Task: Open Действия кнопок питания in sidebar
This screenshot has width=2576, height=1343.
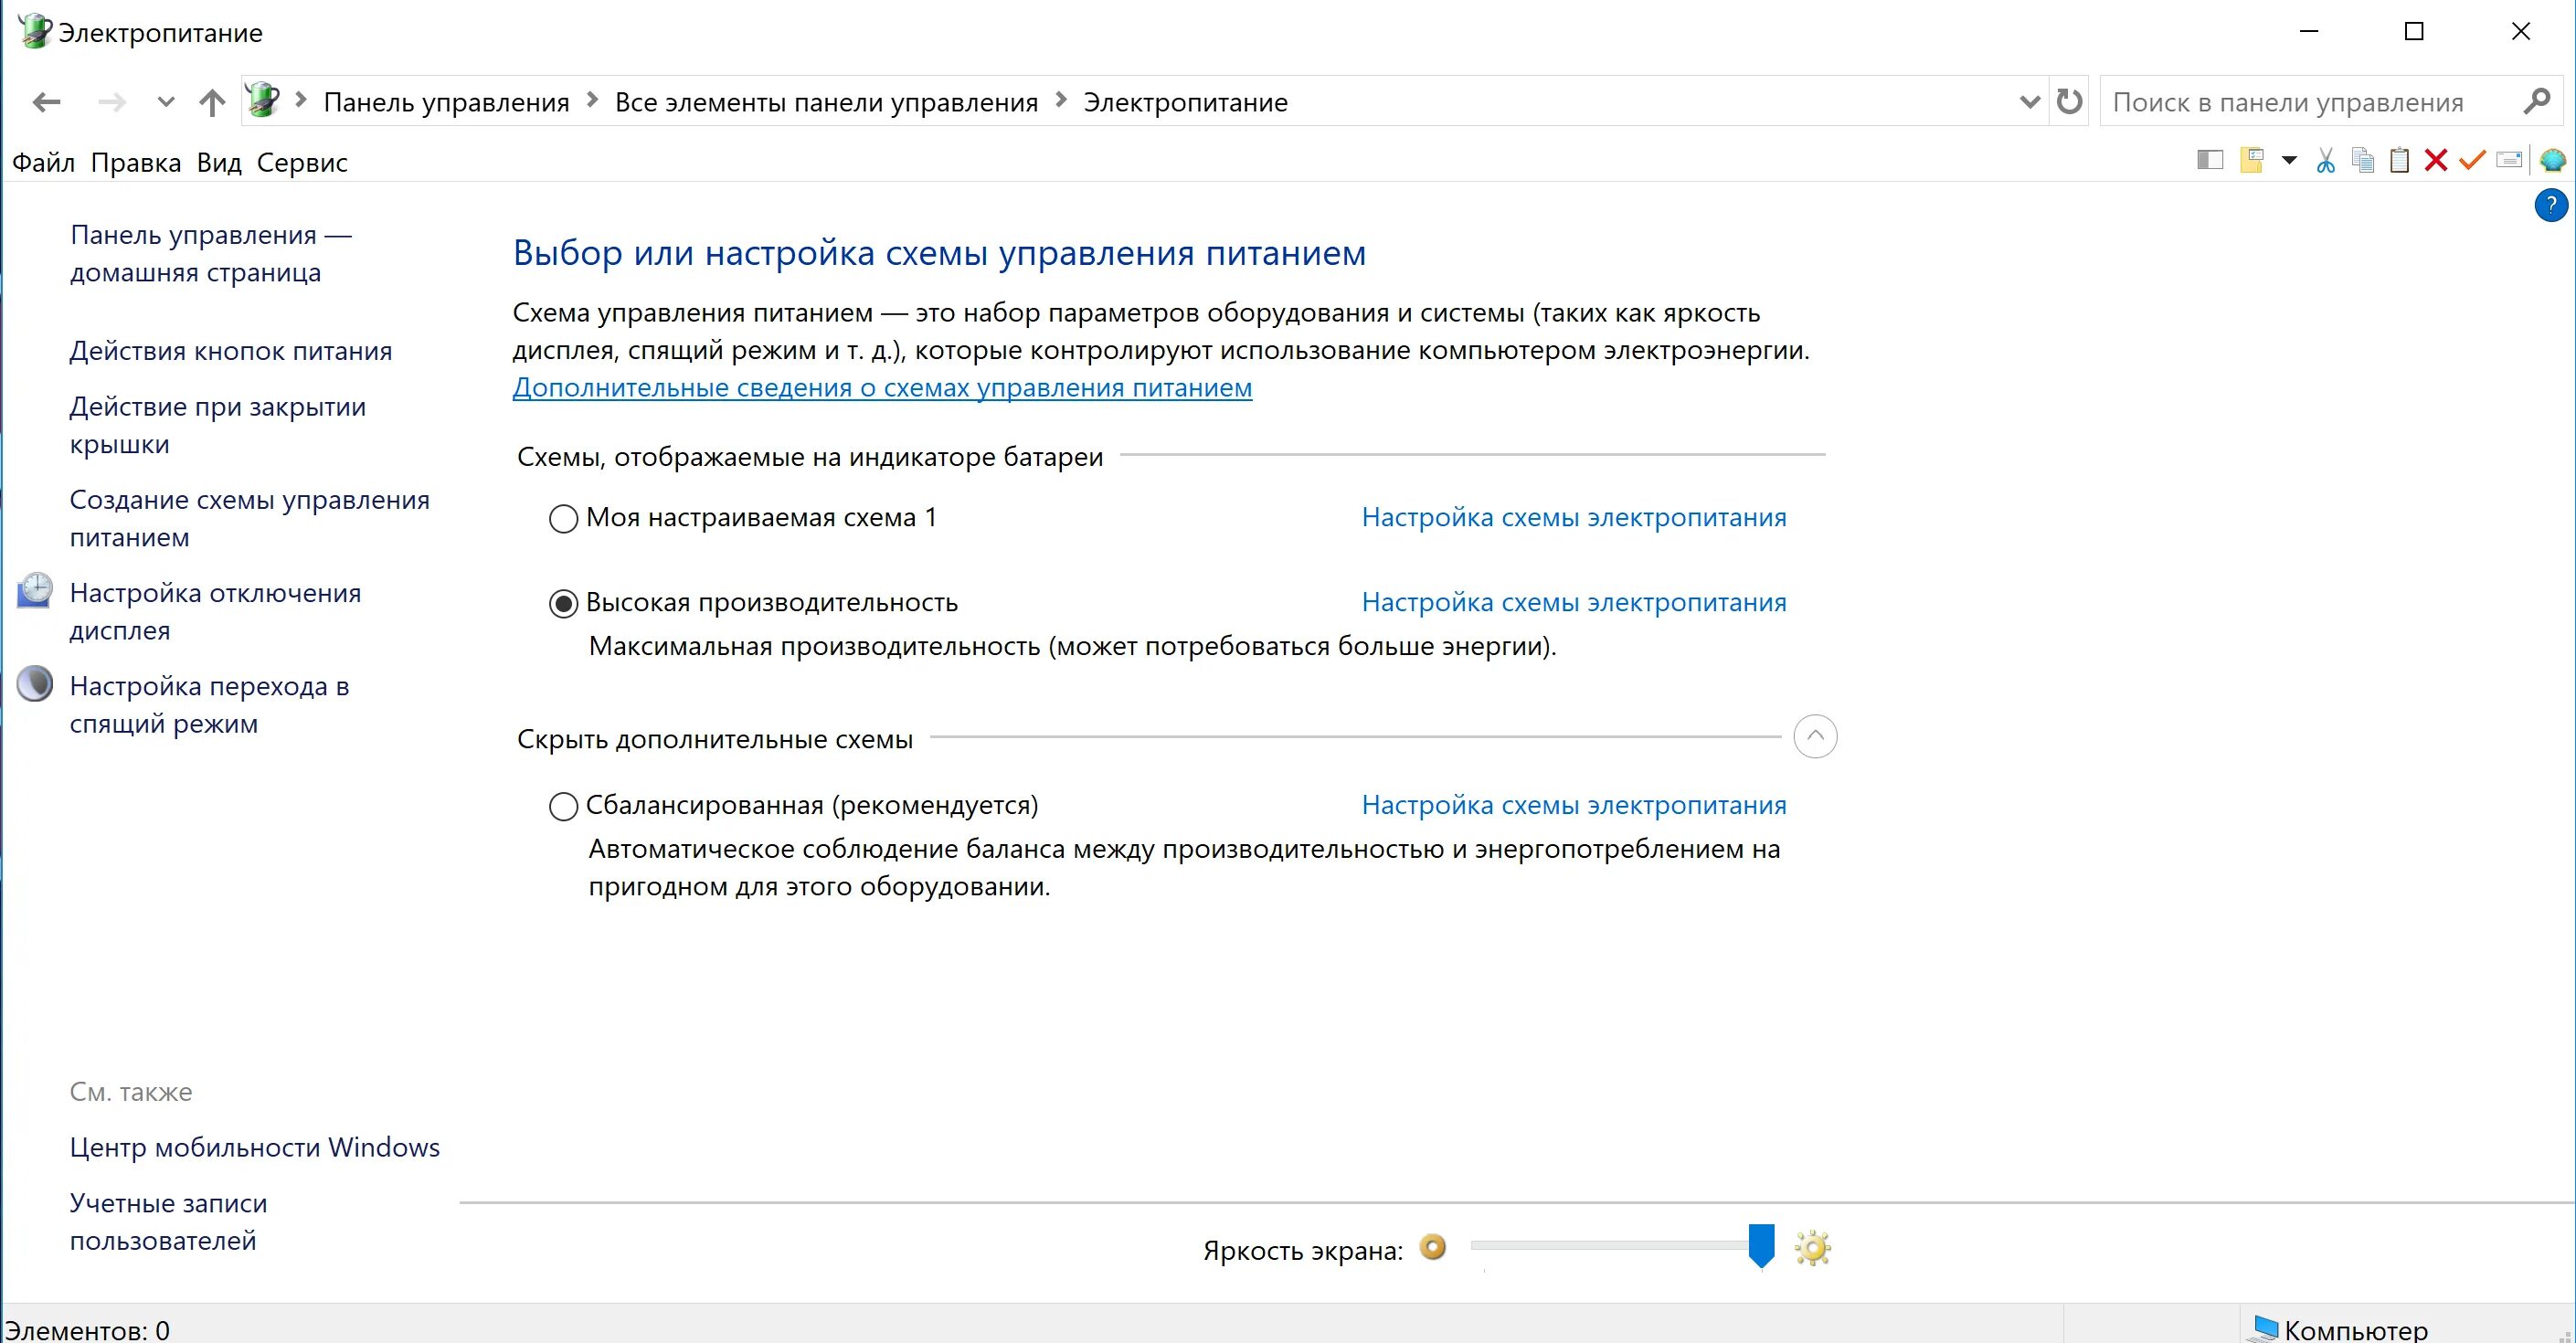Action: (x=230, y=351)
